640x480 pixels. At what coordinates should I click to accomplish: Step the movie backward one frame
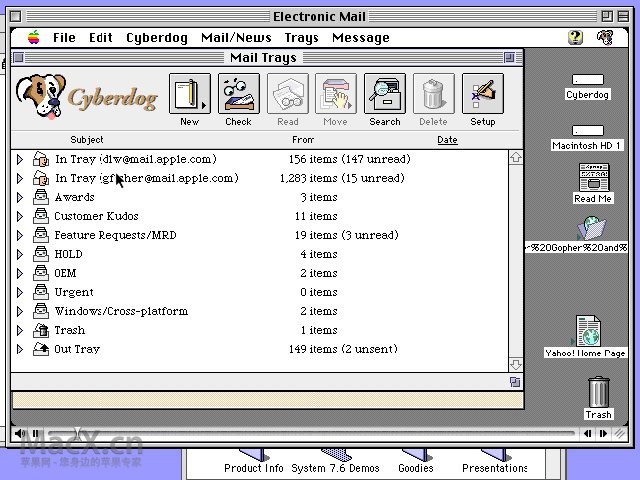coord(587,433)
